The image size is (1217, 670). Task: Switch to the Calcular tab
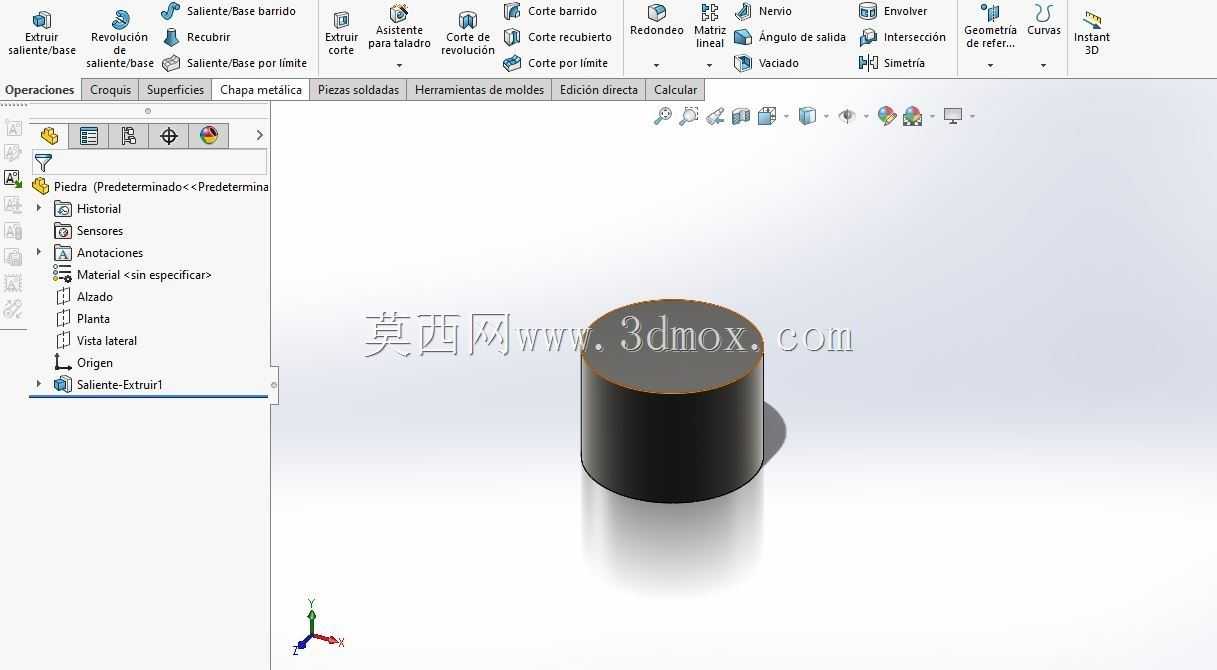pos(675,90)
